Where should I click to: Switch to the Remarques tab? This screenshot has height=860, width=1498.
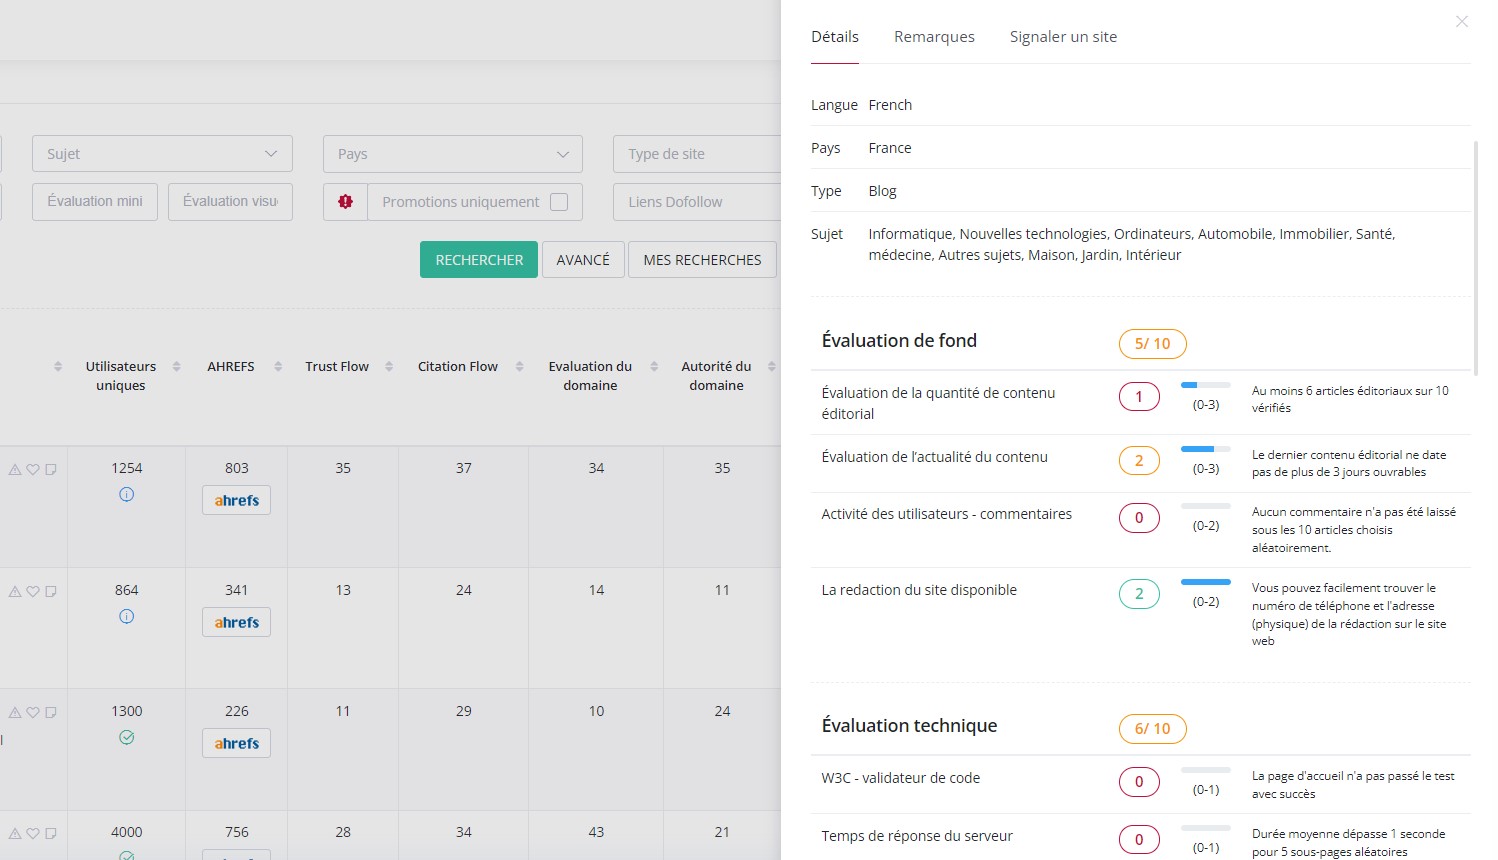tap(934, 37)
